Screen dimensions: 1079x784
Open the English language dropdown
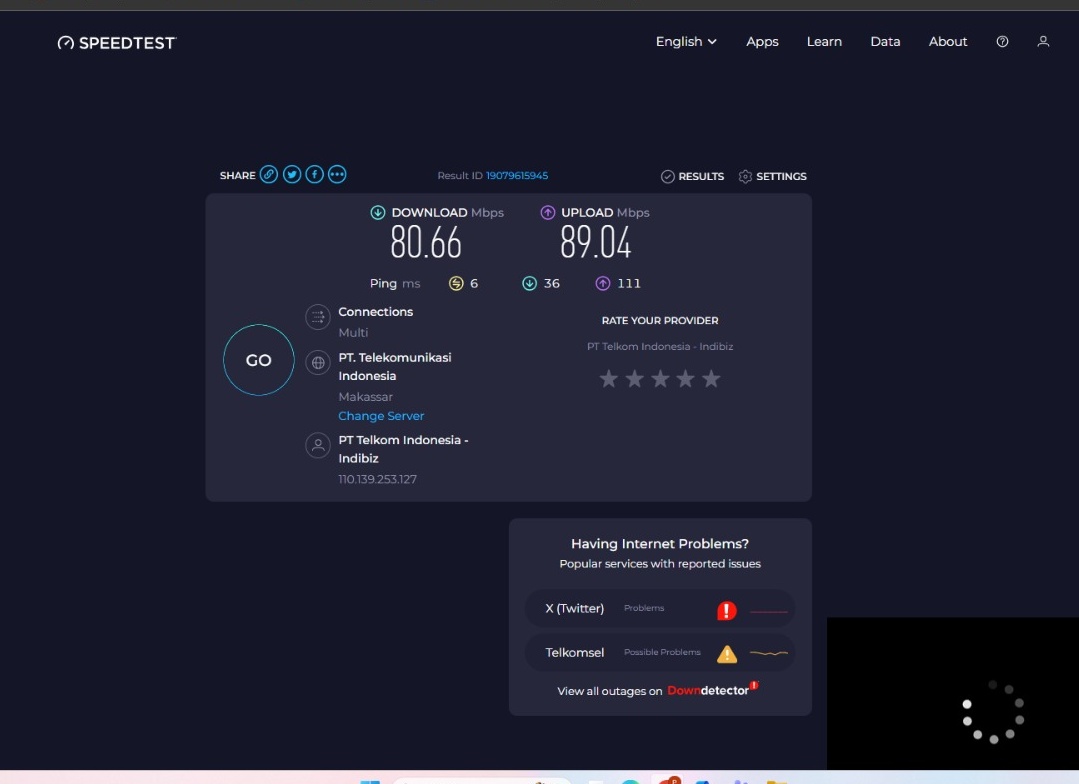coord(686,41)
